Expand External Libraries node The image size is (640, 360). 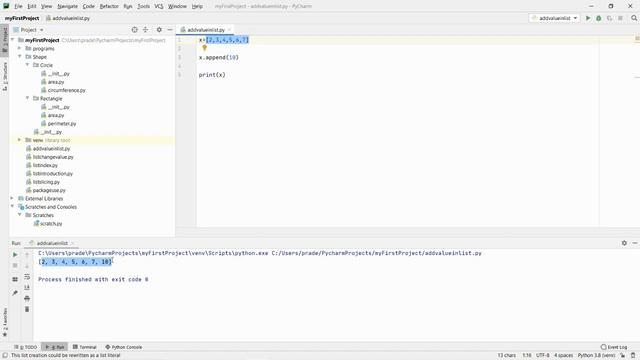pos(13,198)
